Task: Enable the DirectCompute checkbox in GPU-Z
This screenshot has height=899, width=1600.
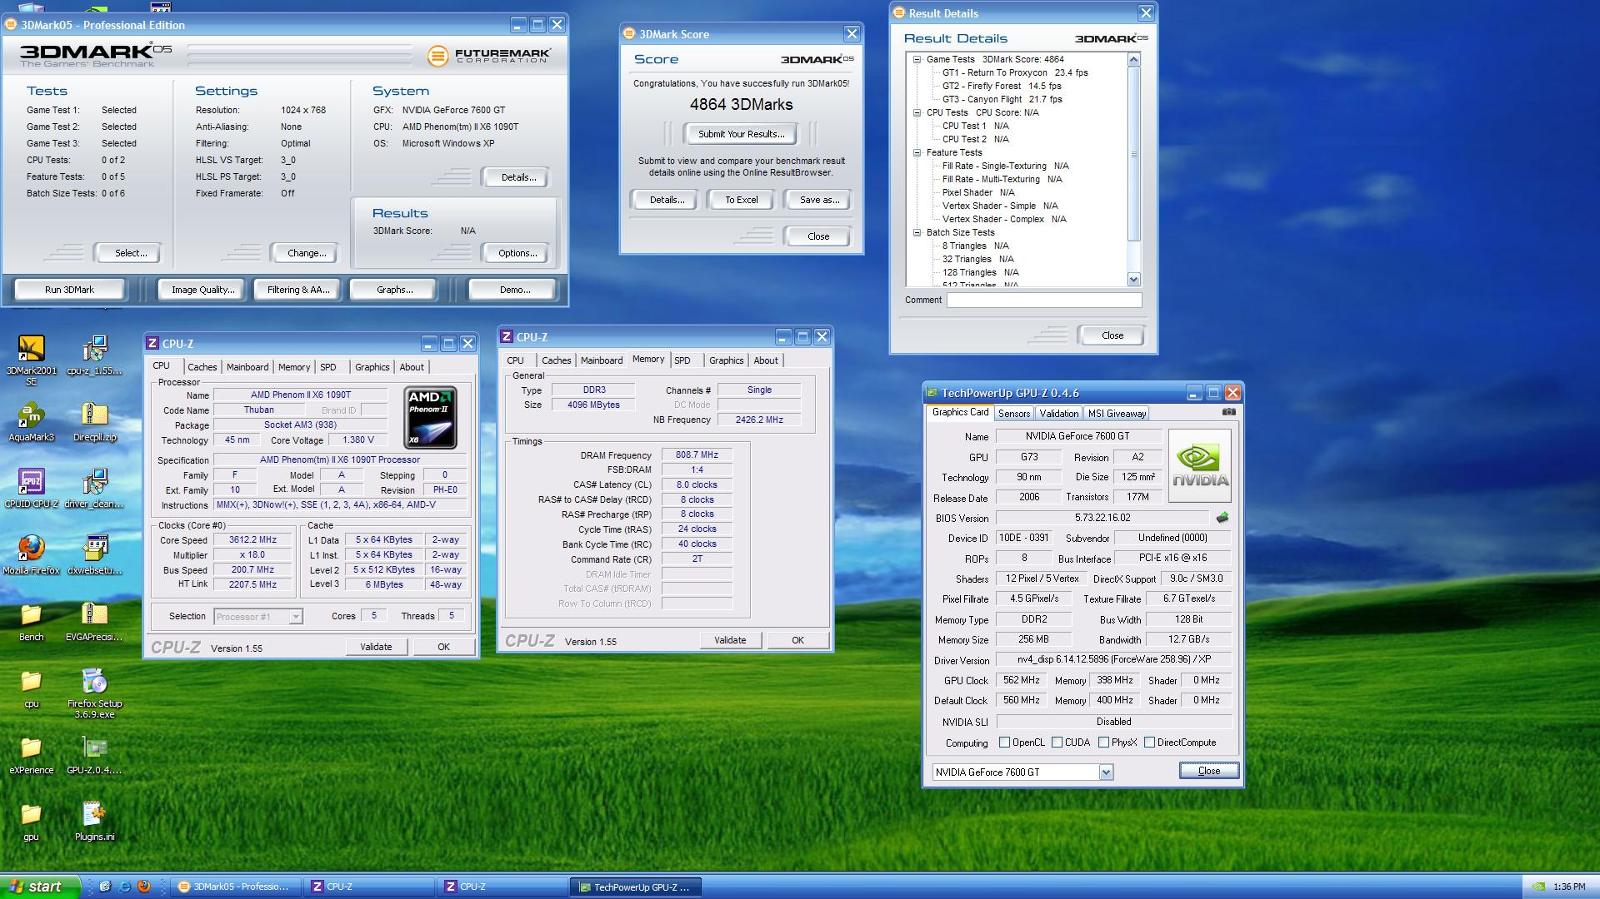Action: [1149, 742]
